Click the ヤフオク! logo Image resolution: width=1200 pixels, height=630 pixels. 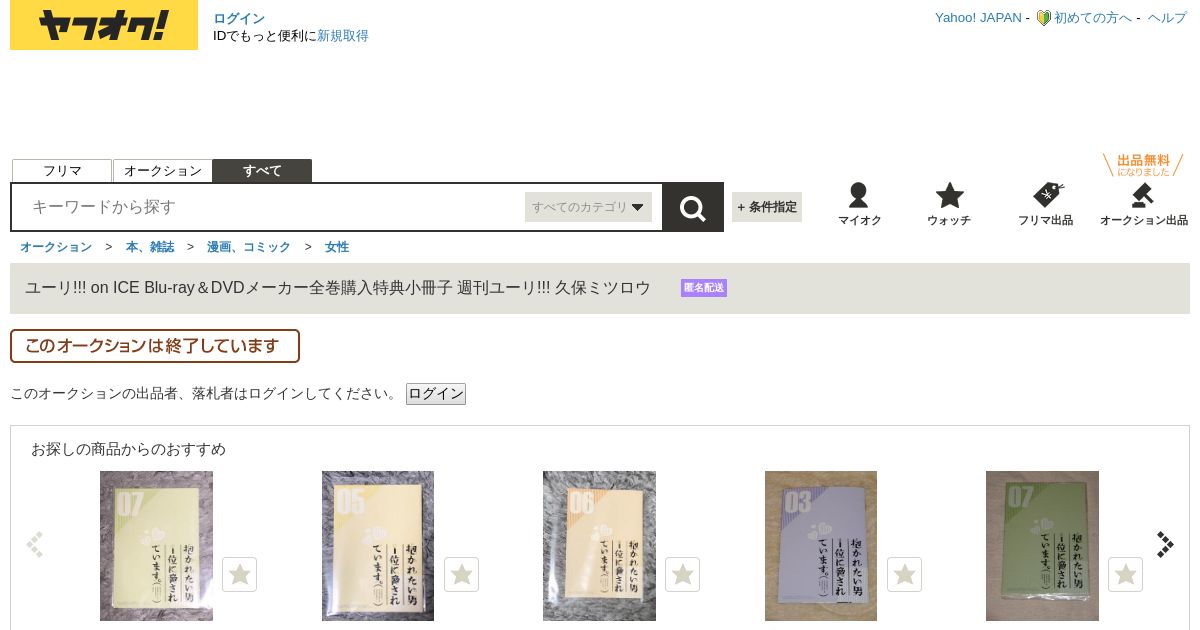tap(104, 25)
